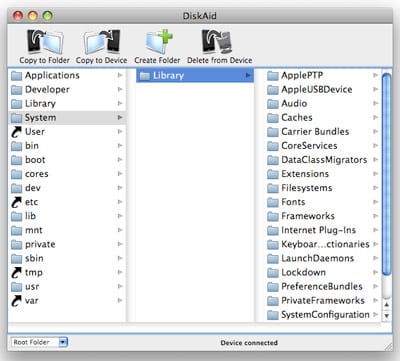Image resolution: width=400 pixels, height=361 pixels.
Task: Click the Delete from Device toolbar icon
Action: click(x=217, y=42)
